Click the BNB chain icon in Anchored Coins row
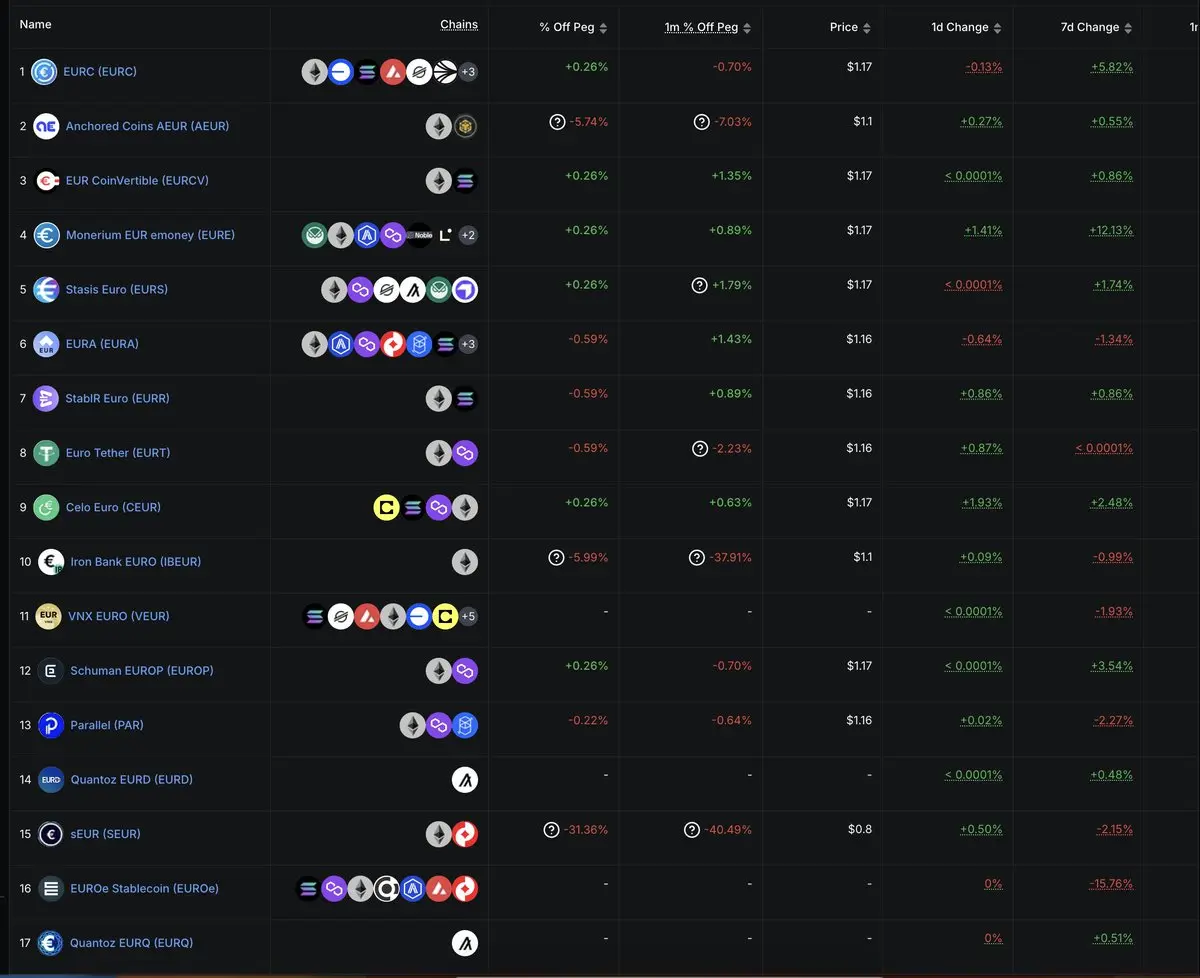The image size is (1200, 978). point(465,127)
